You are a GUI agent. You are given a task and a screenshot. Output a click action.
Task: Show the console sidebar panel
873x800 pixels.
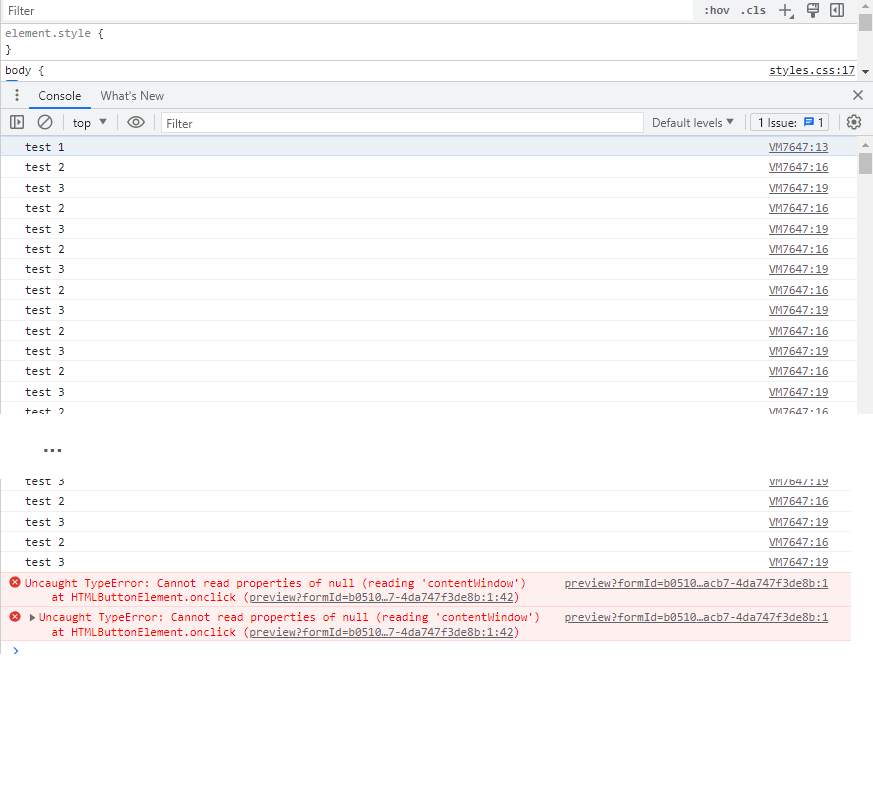(17, 122)
